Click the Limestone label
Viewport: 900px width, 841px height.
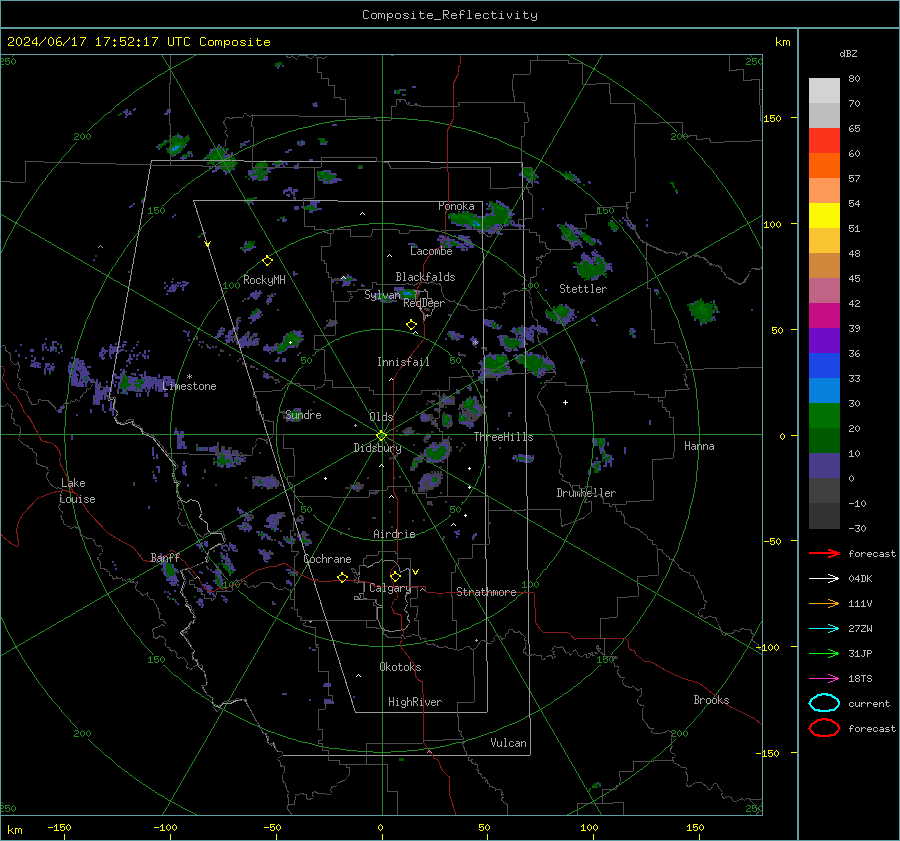[189, 386]
